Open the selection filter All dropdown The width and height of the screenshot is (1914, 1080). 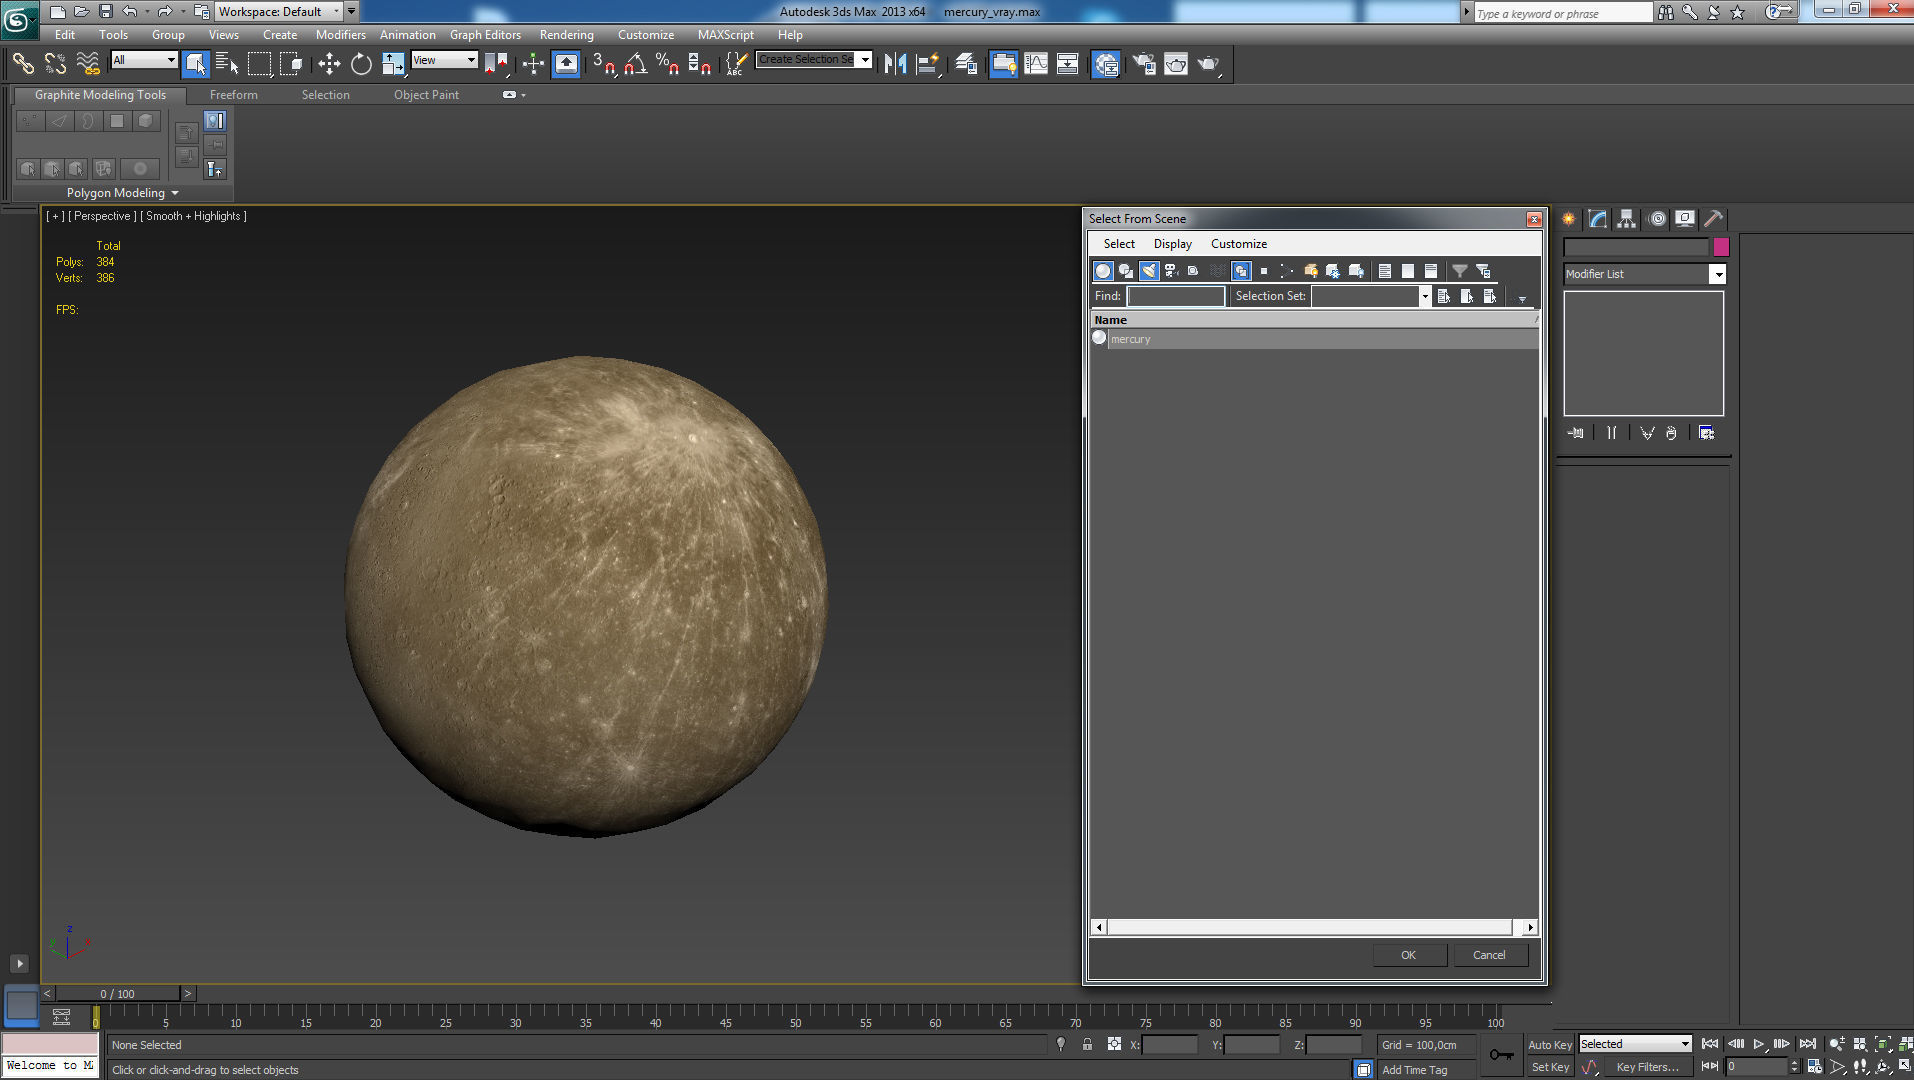click(144, 60)
